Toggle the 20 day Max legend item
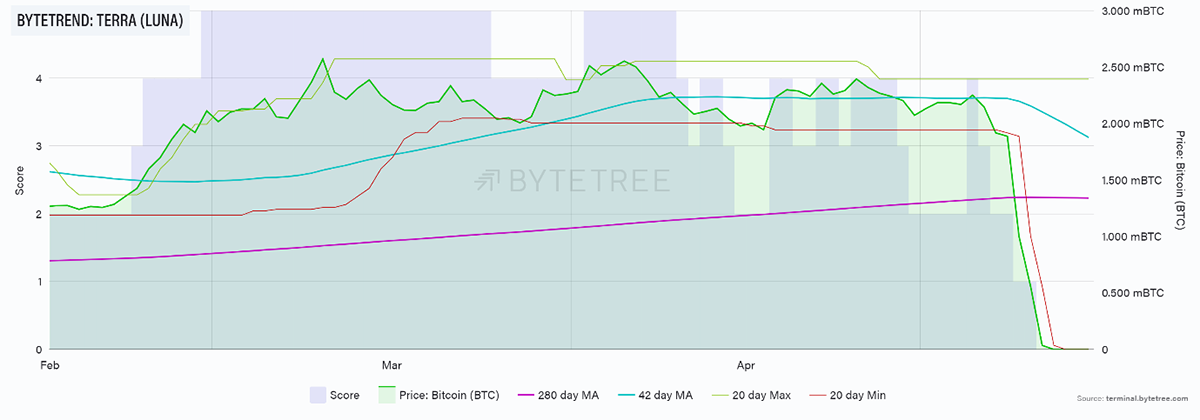 point(750,395)
